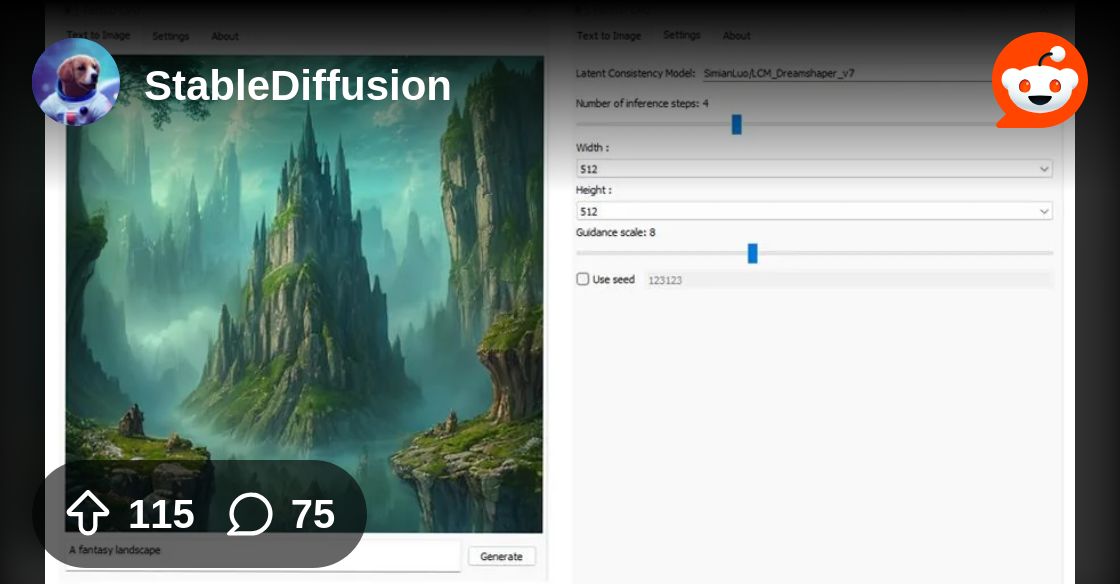Image resolution: width=1120 pixels, height=584 pixels.
Task: Click the Guidance scale slider handle
Action: [x=753, y=254]
